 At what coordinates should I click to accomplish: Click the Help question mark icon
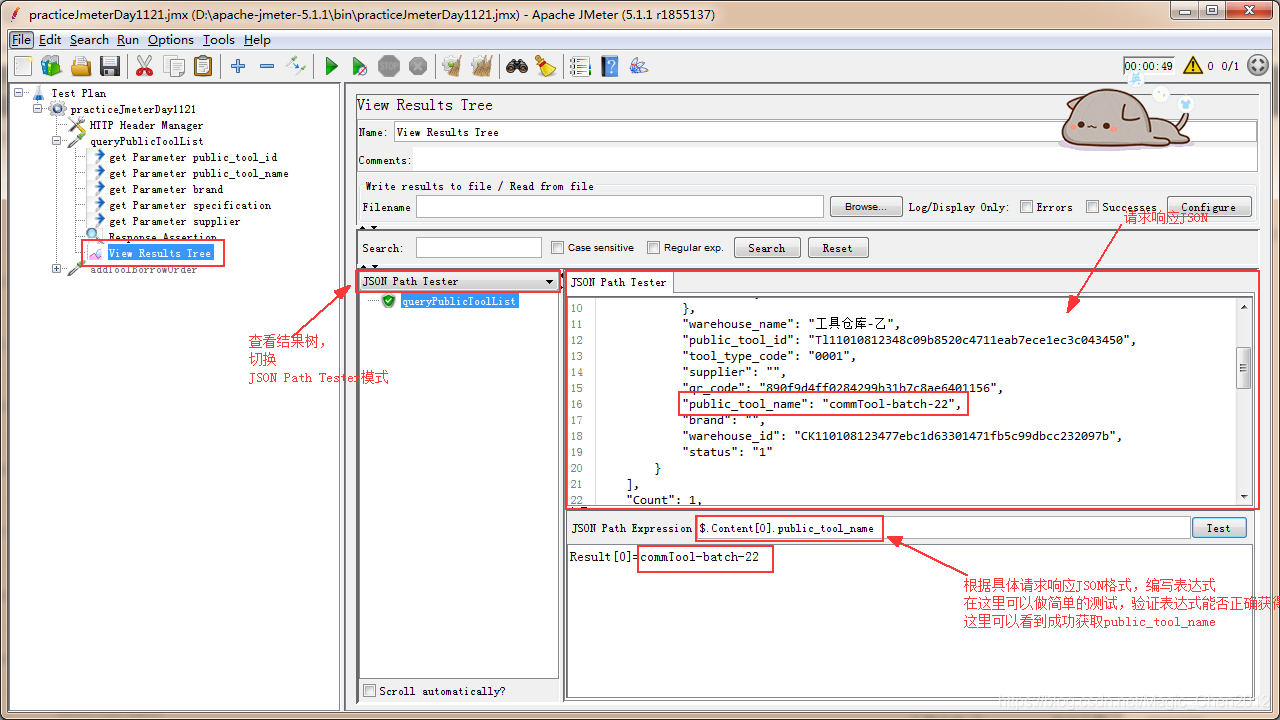click(x=610, y=66)
